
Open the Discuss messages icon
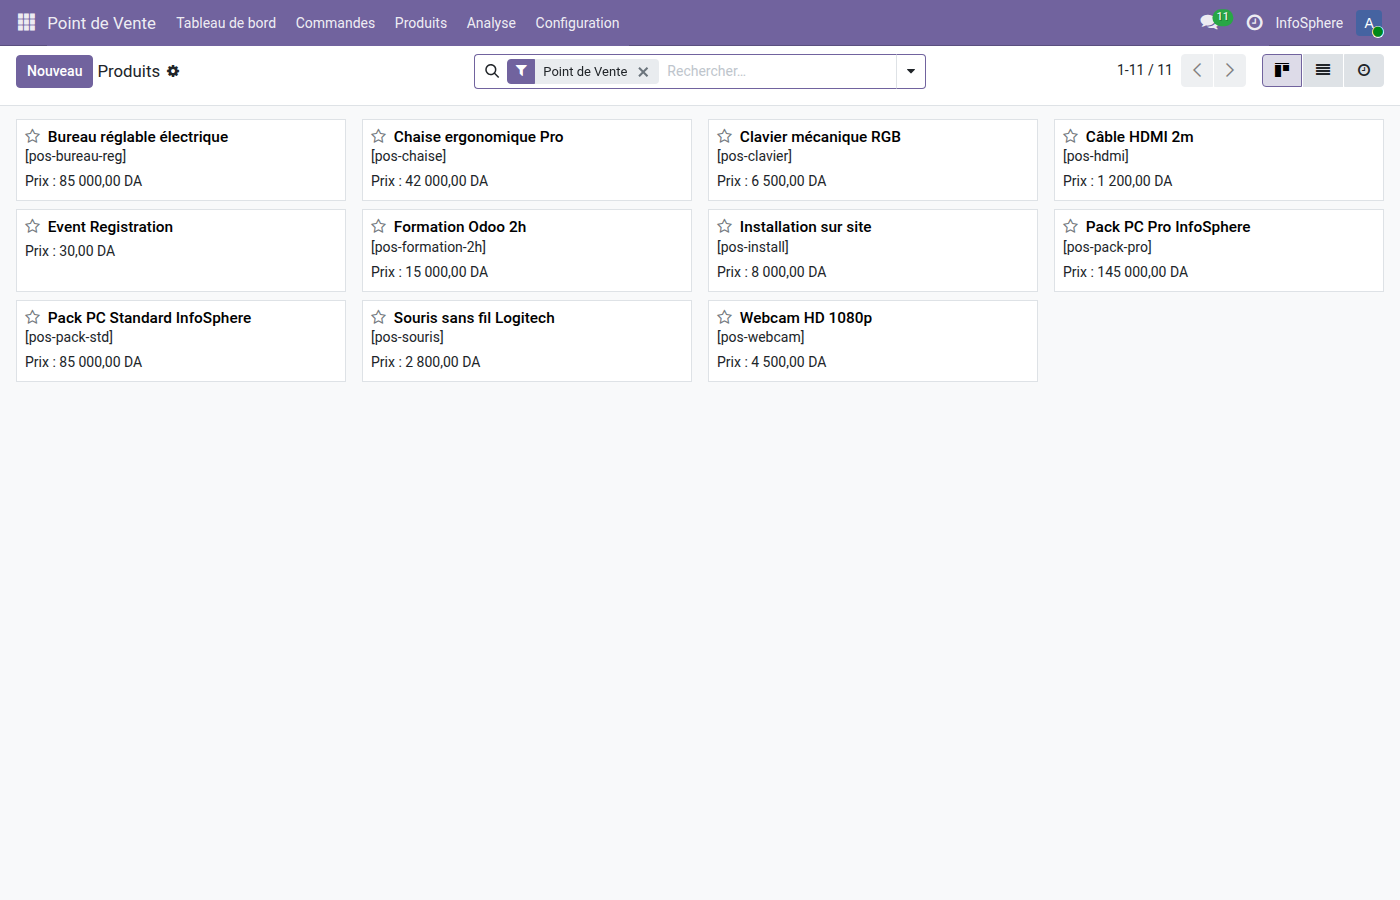coord(1207,22)
